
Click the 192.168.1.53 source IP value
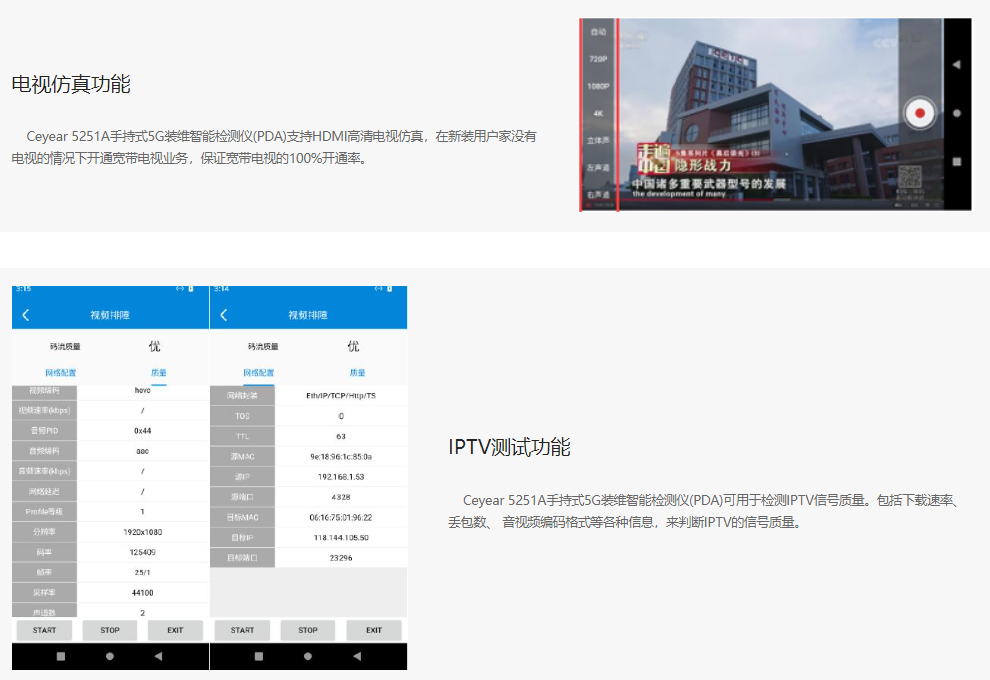pyautogui.click(x=342, y=476)
